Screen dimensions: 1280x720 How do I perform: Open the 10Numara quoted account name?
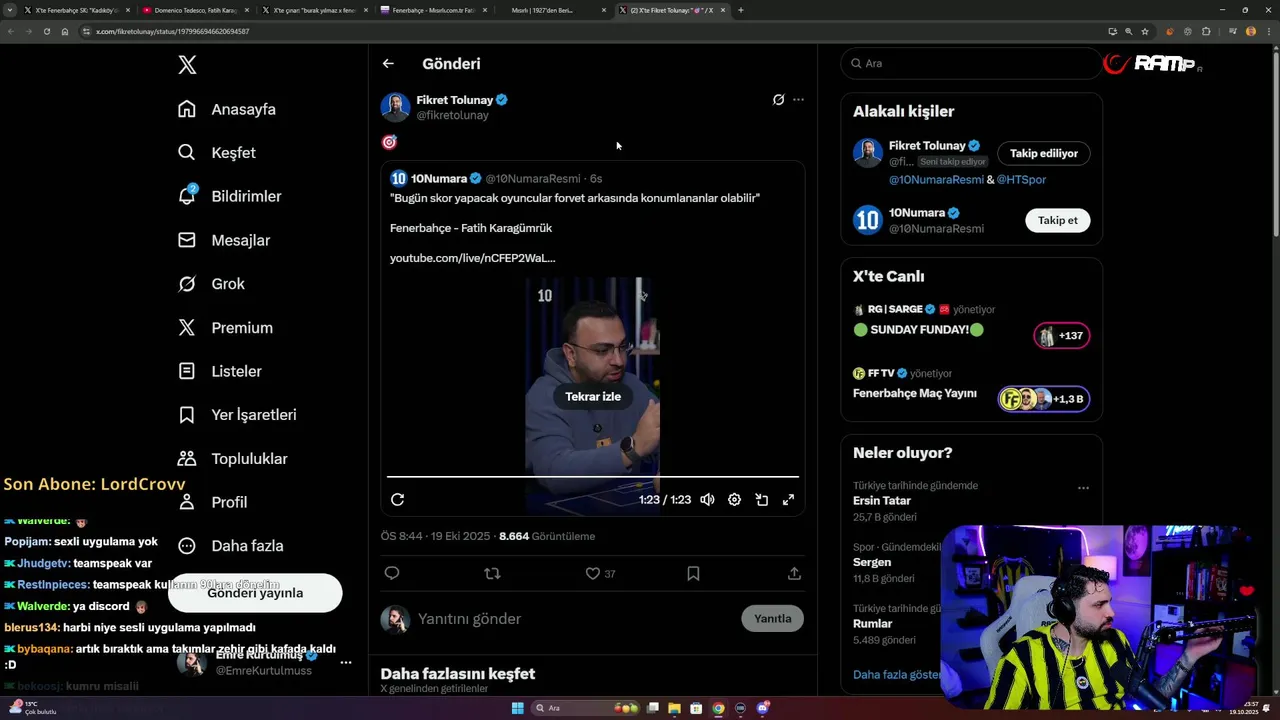pos(439,178)
